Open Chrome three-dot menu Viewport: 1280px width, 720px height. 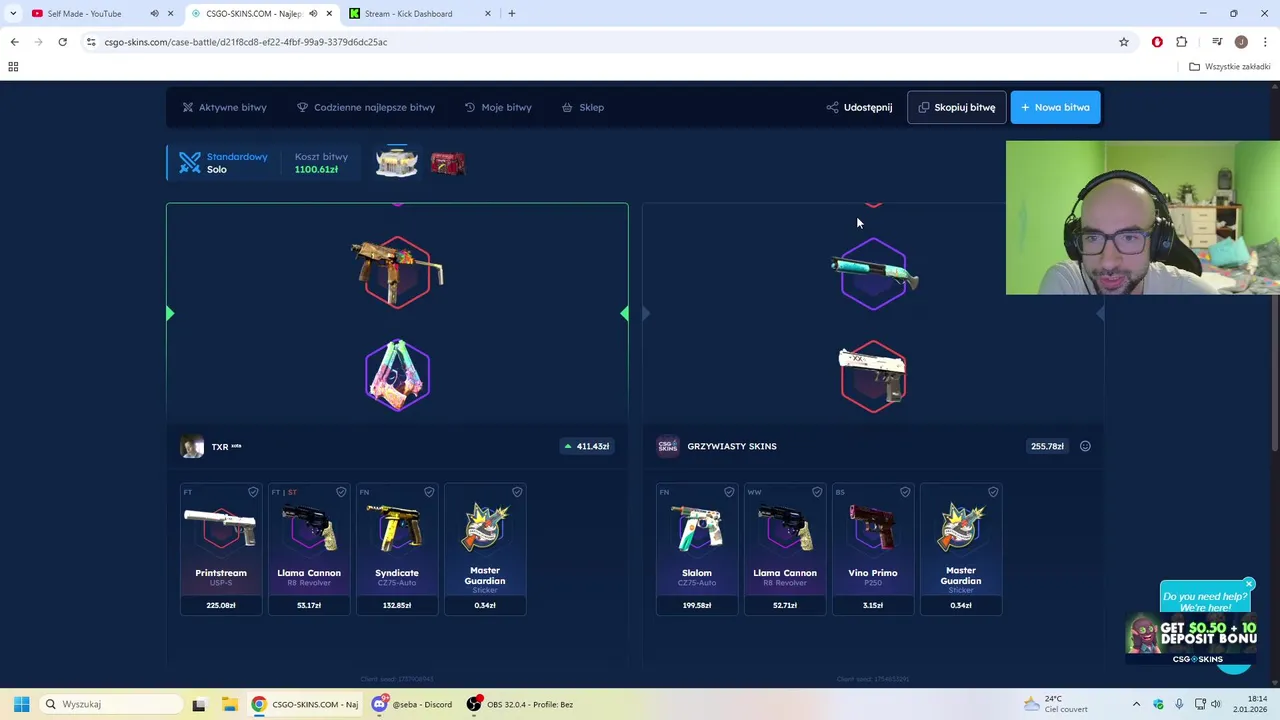1266,42
